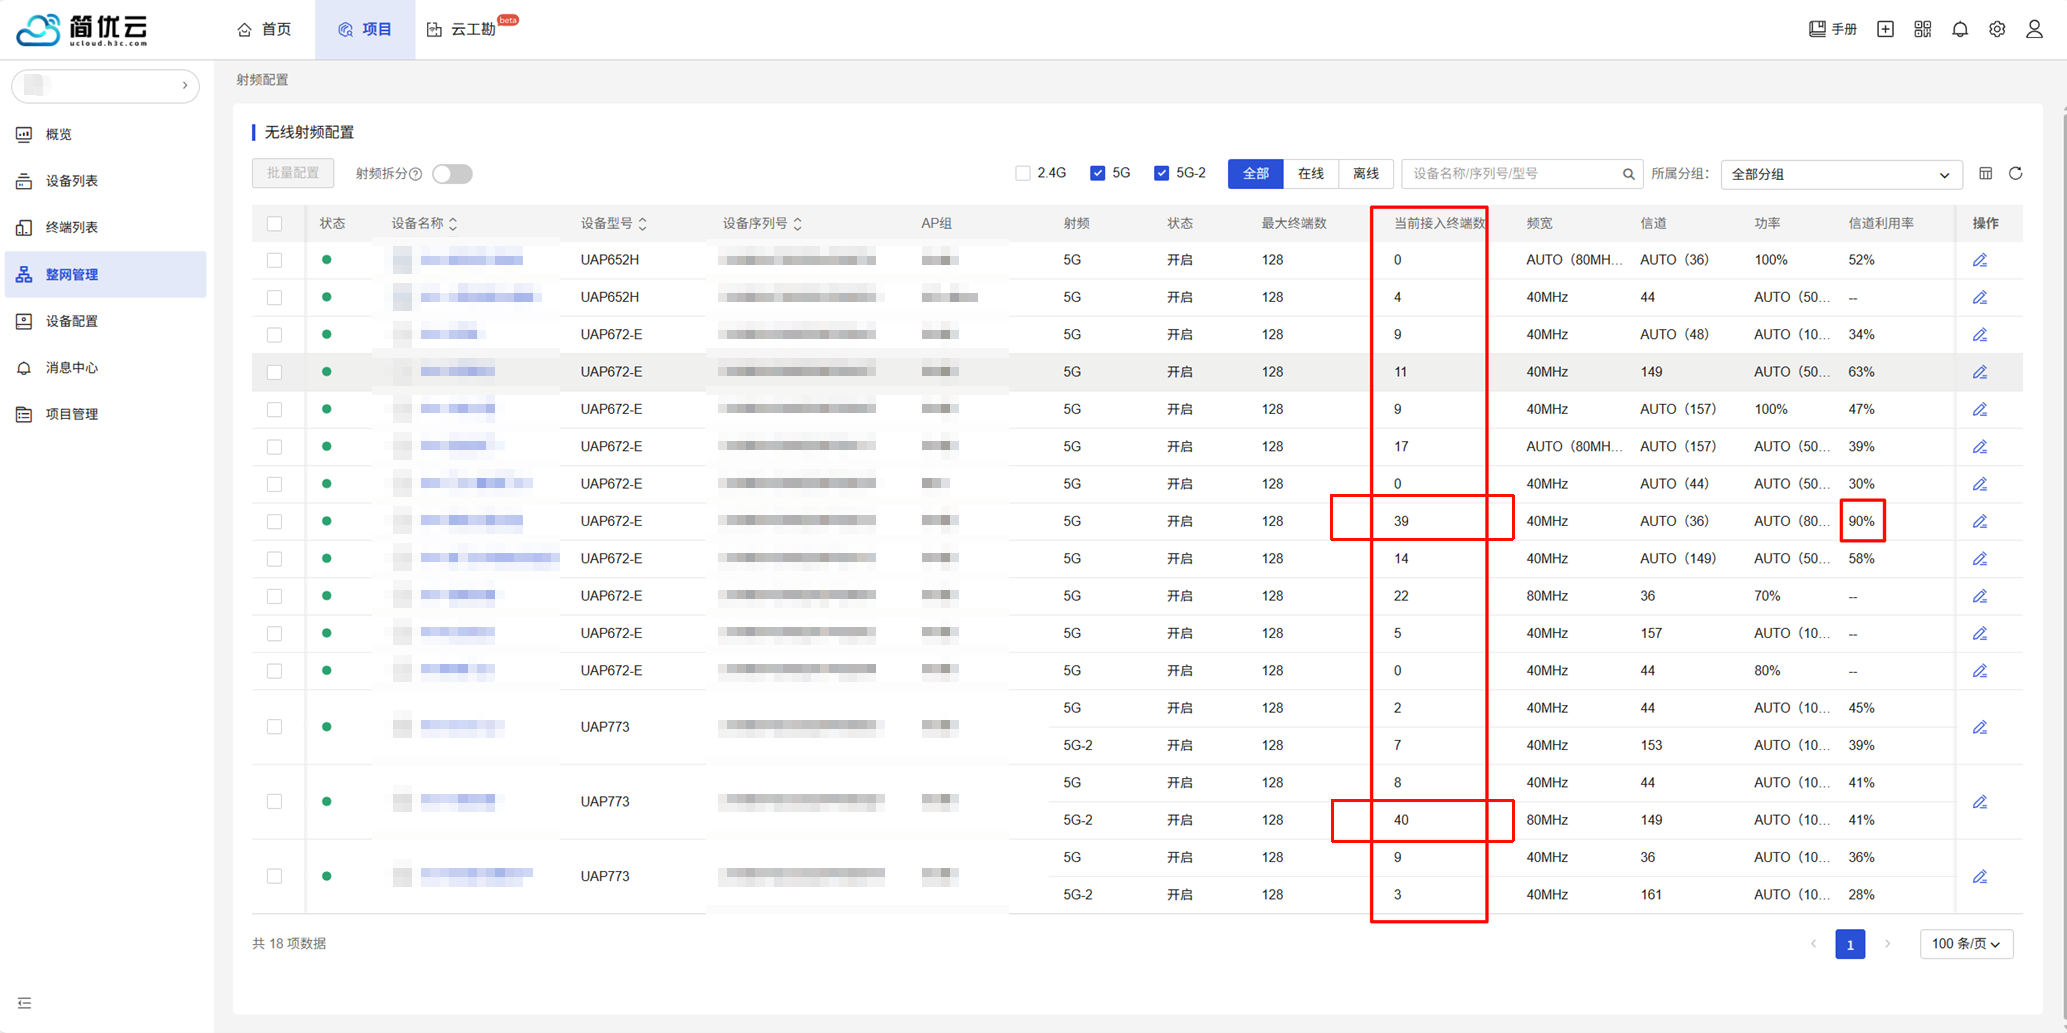Enable the 2.4G band checkbox
This screenshot has width=2067, height=1033.
1023,174
